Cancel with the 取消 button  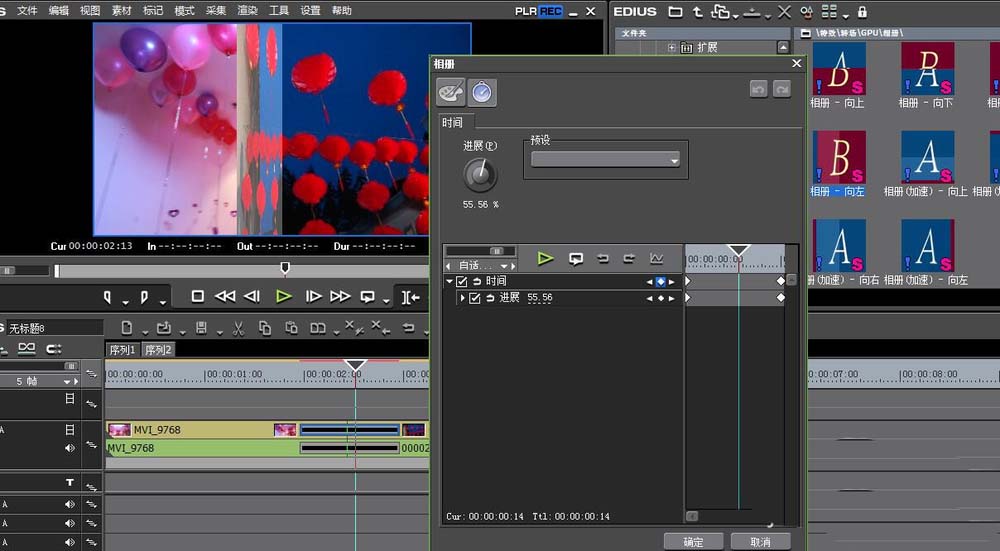coord(760,542)
